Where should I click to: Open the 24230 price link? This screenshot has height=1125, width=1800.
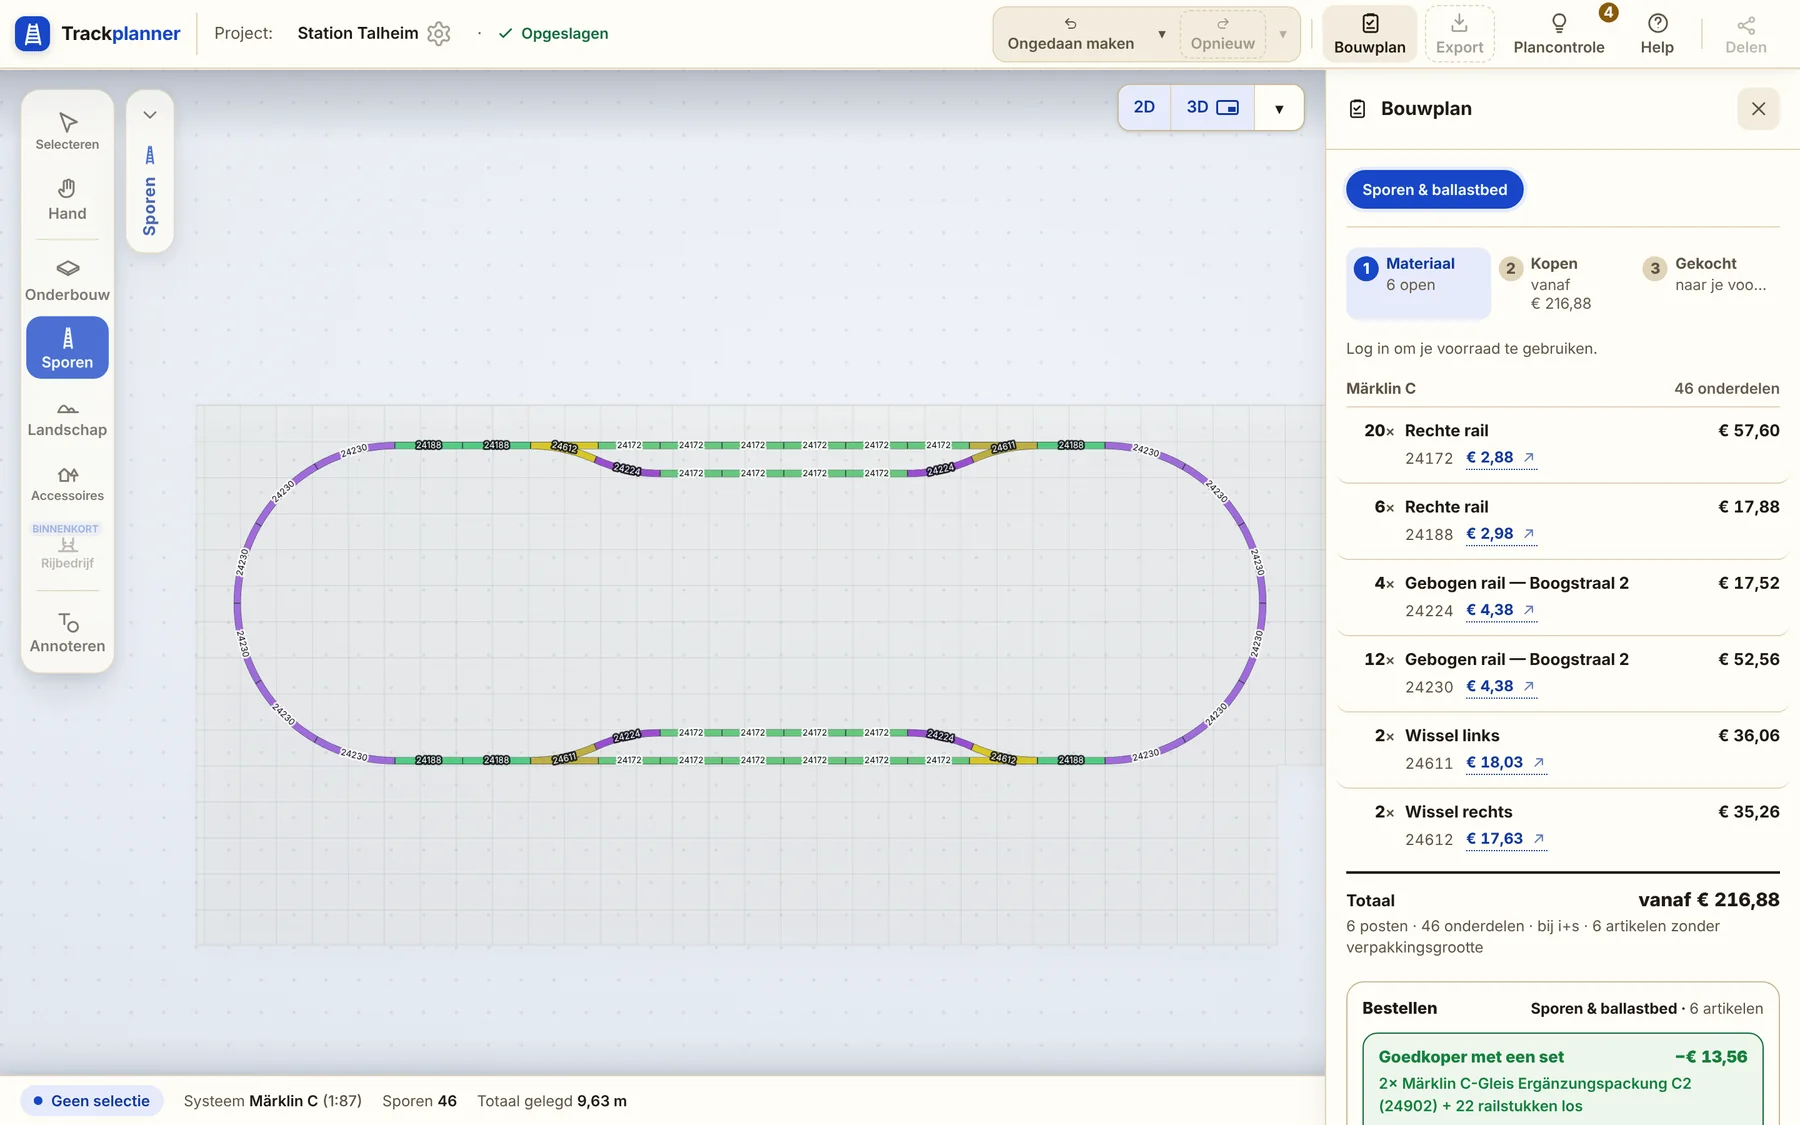pyautogui.click(x=1500, y=686)
